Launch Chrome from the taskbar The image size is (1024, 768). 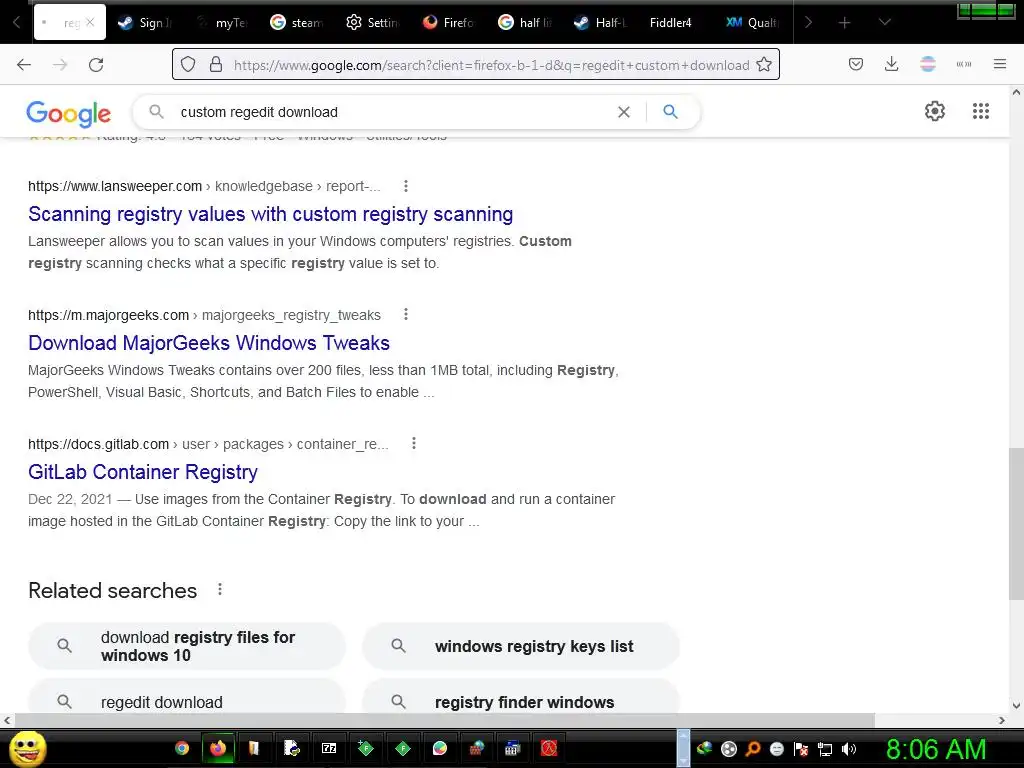coord(182,748)
